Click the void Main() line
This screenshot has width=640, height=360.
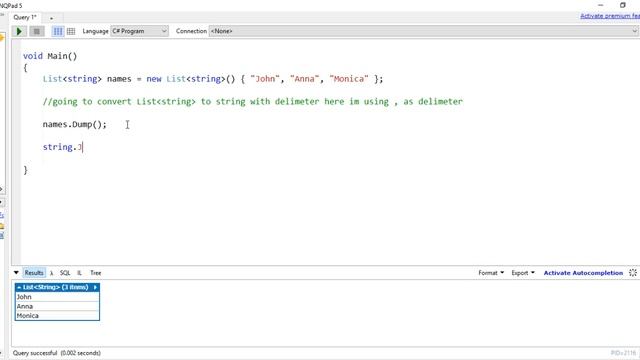coord(50,56)
